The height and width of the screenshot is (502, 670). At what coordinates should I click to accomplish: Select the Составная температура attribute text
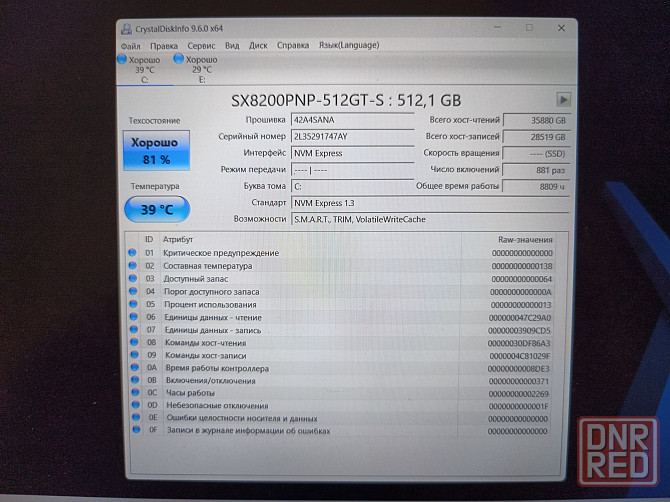pyautogui.click(x=208, y=266)
